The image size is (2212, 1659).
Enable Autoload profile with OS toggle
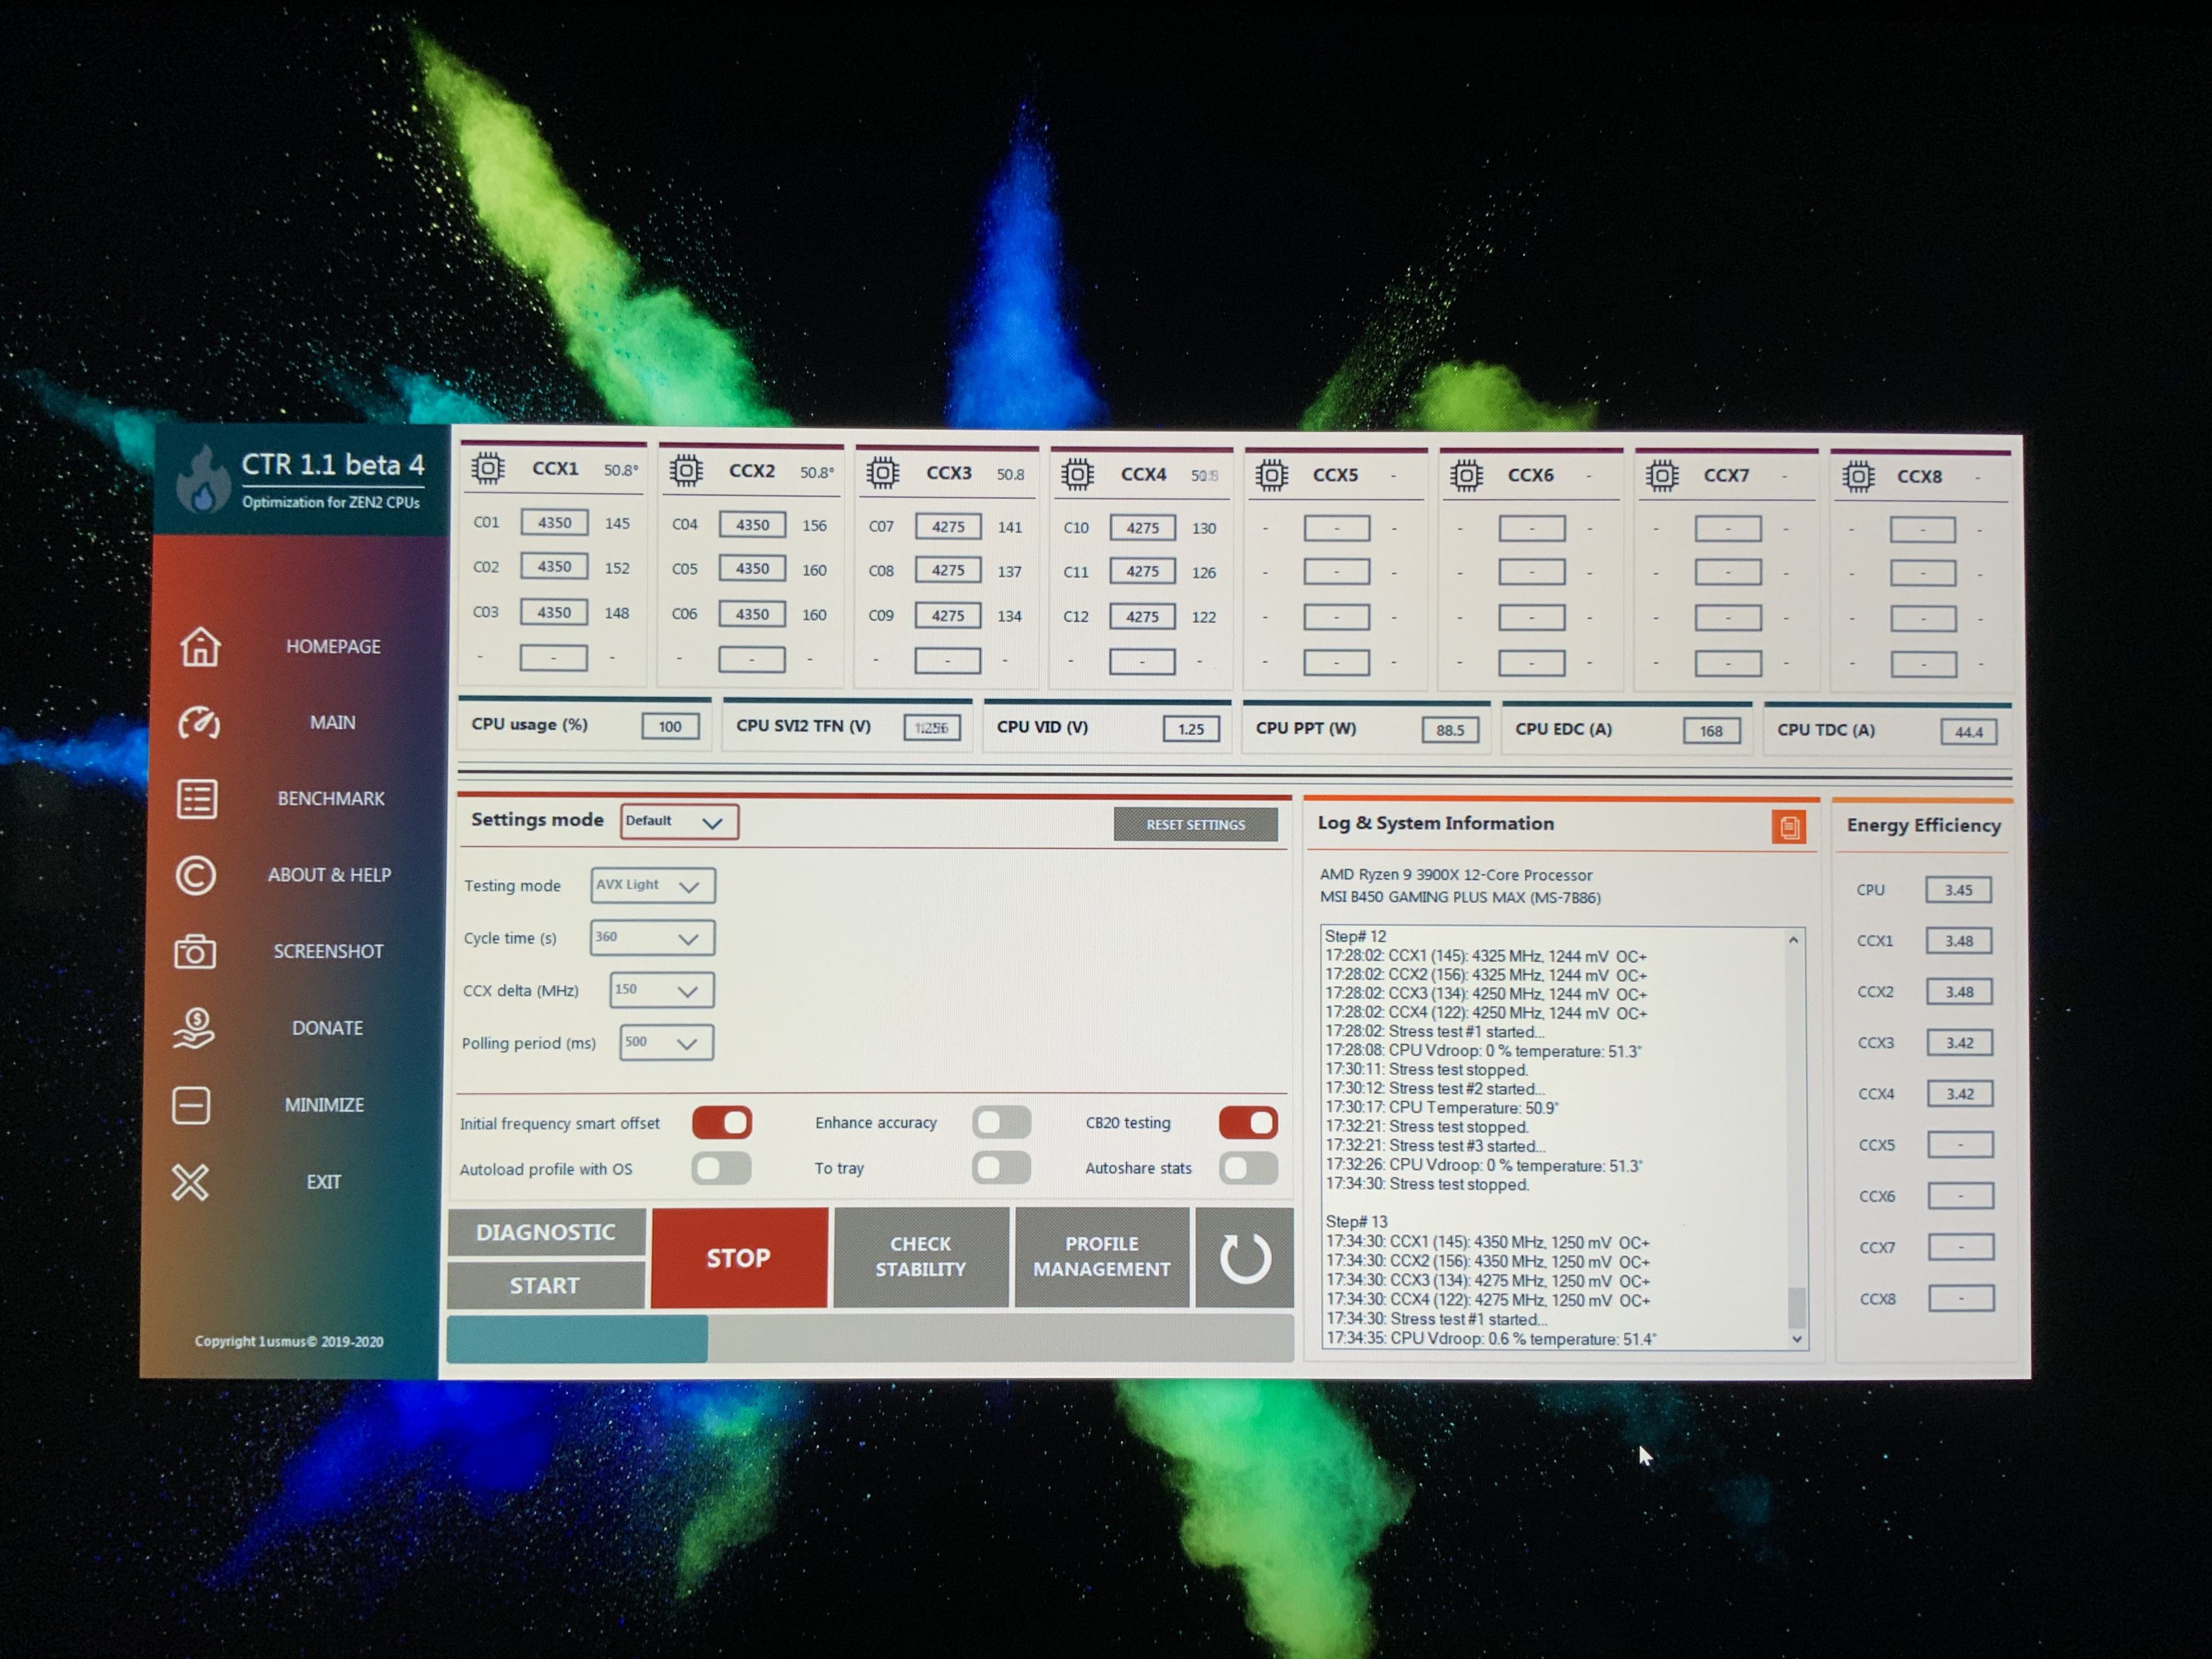click(x=721, y=1168)
